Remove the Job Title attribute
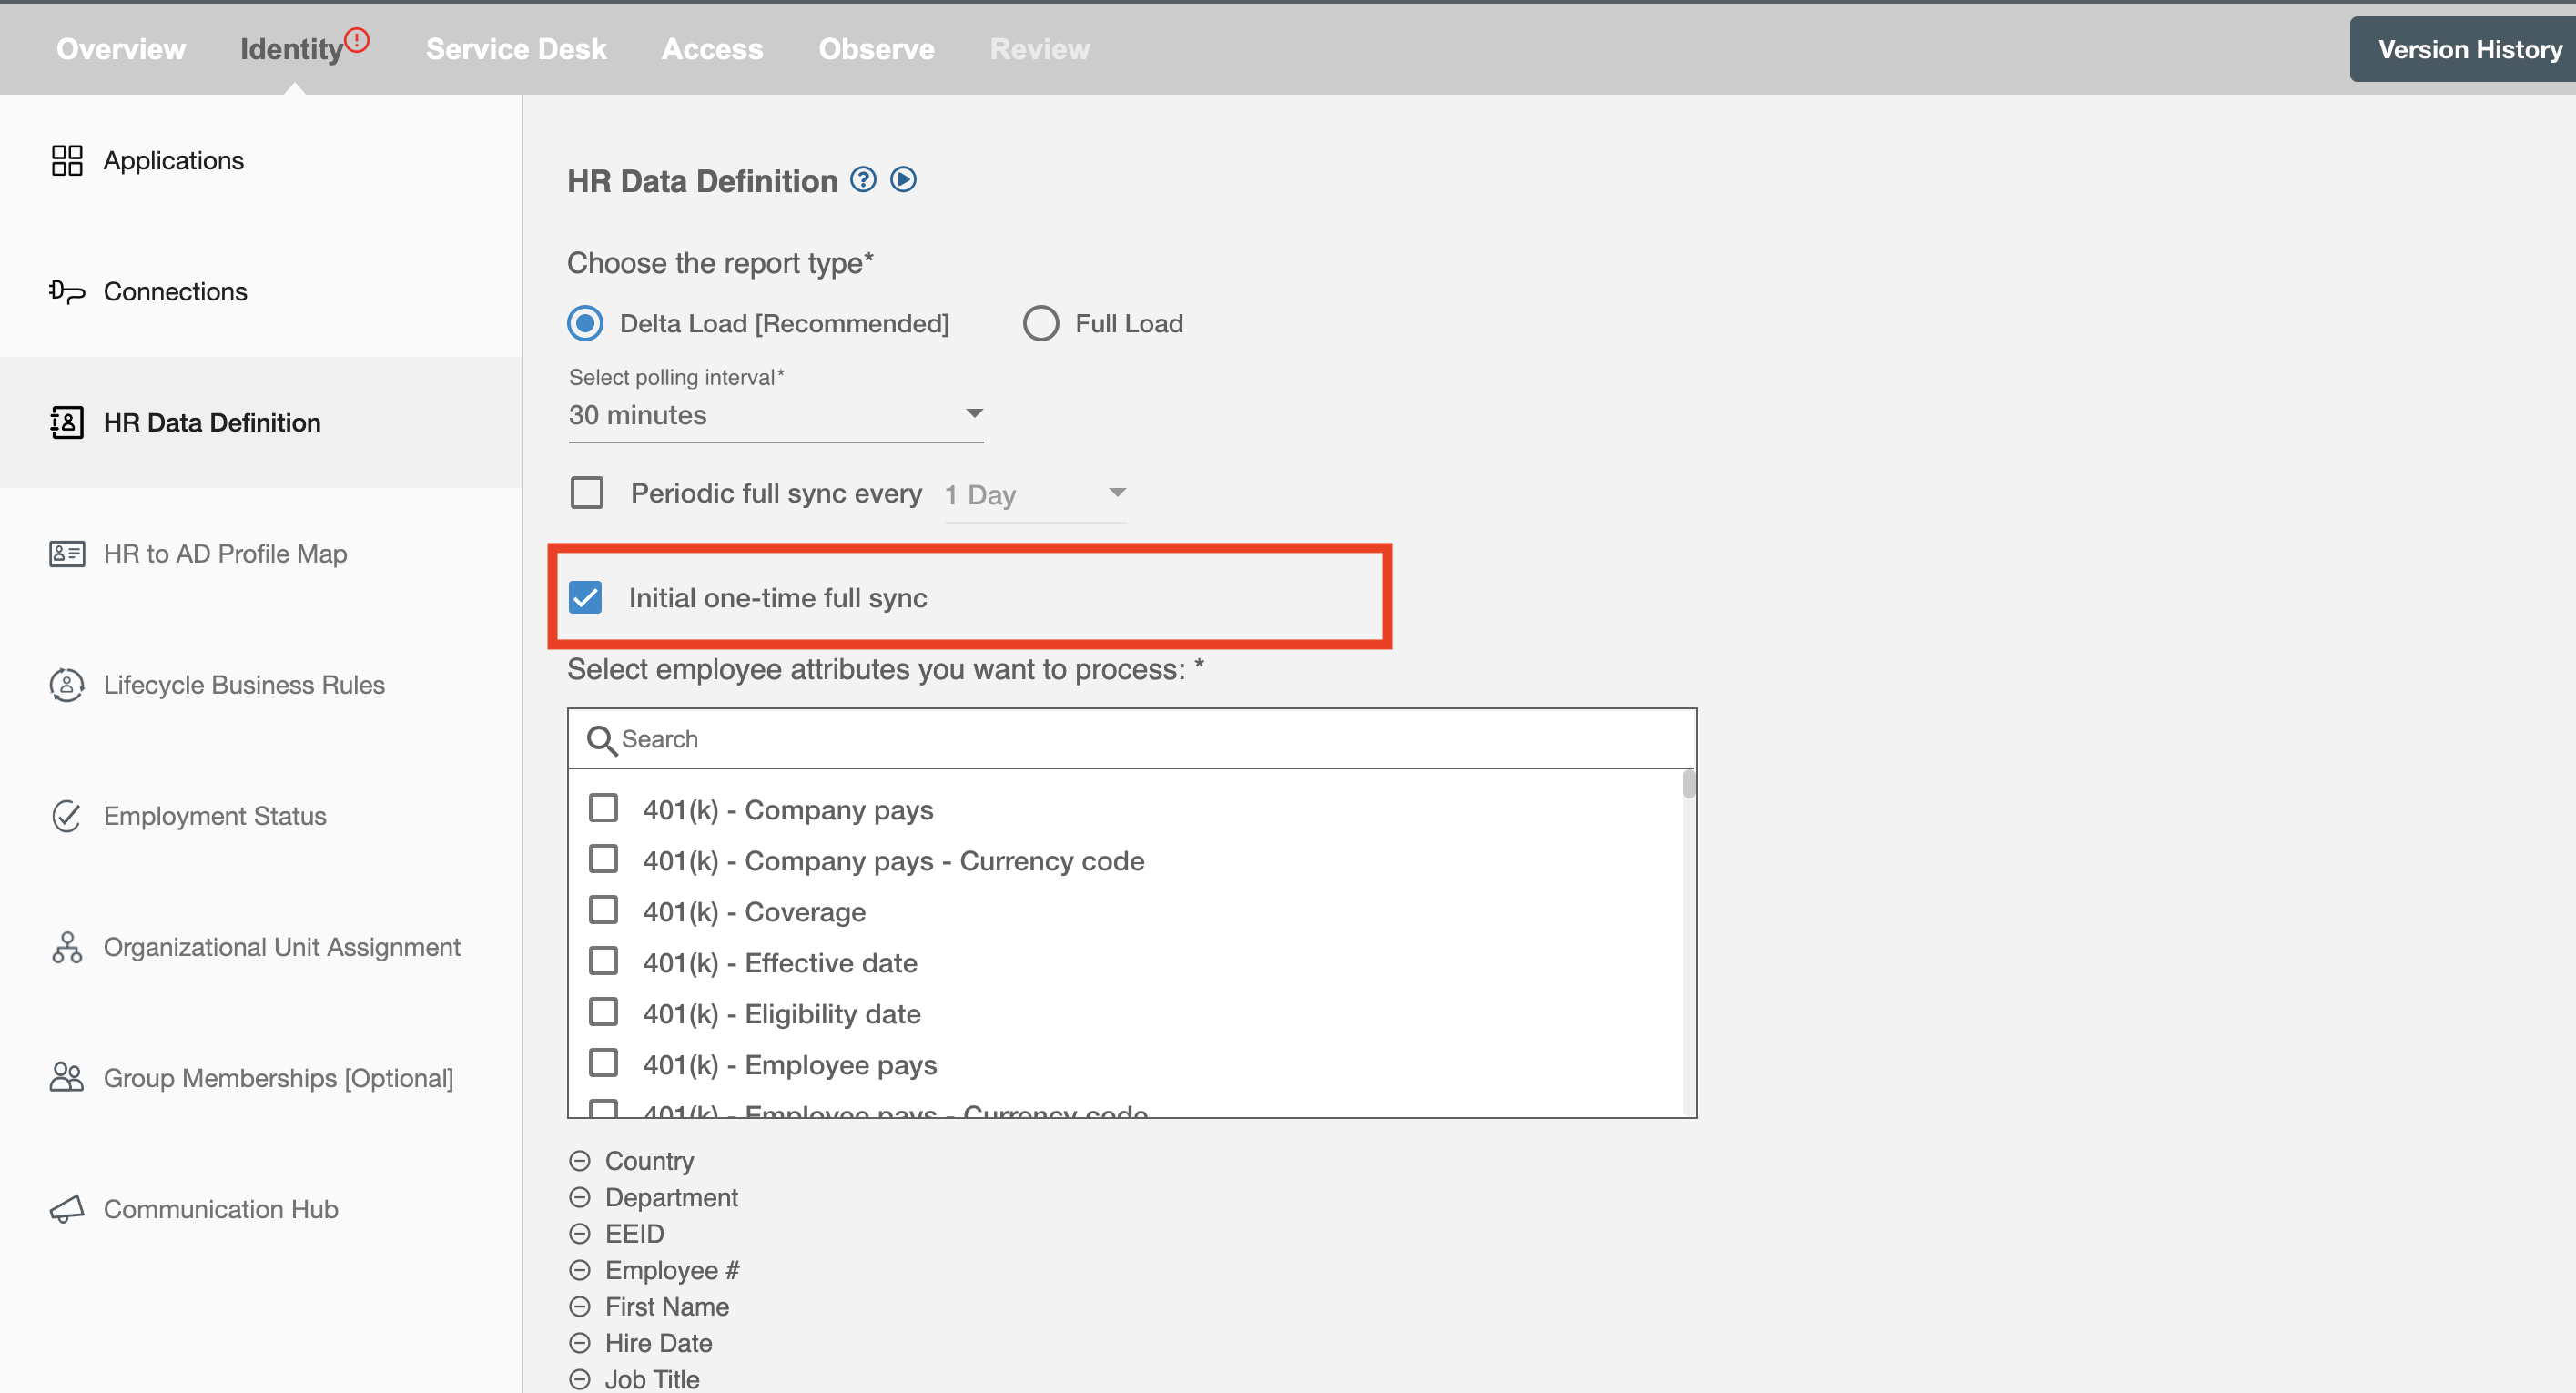The height and width of the screenshot is (1393, 2576). point(580,1379)
